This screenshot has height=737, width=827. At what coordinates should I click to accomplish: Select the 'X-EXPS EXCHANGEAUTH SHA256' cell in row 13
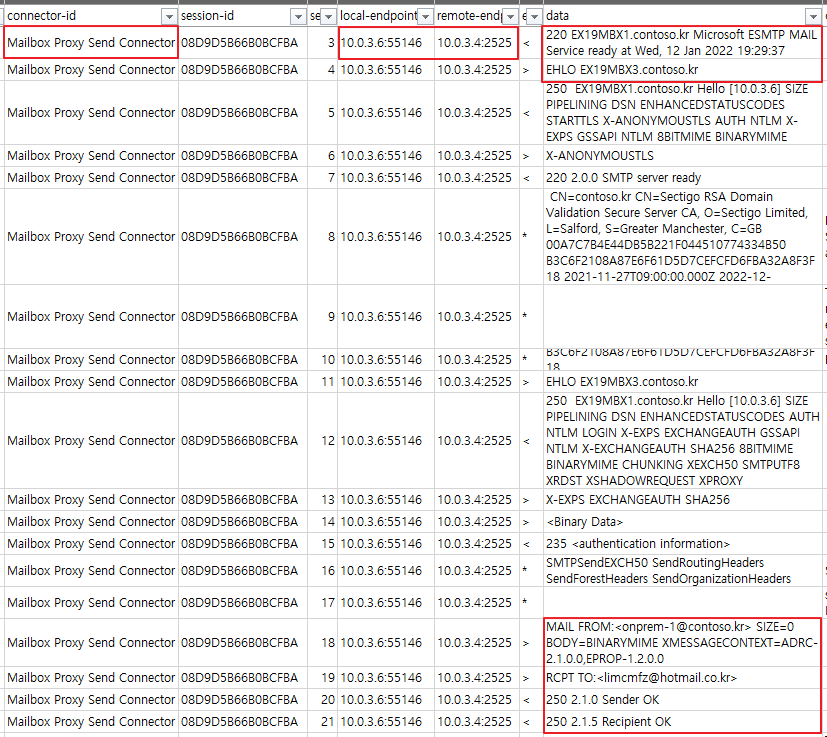(x=682, y=500)
